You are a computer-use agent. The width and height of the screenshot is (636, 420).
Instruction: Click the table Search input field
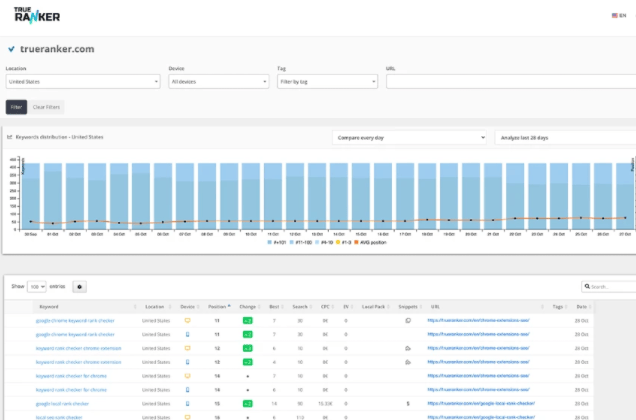(x=610, y=286)
